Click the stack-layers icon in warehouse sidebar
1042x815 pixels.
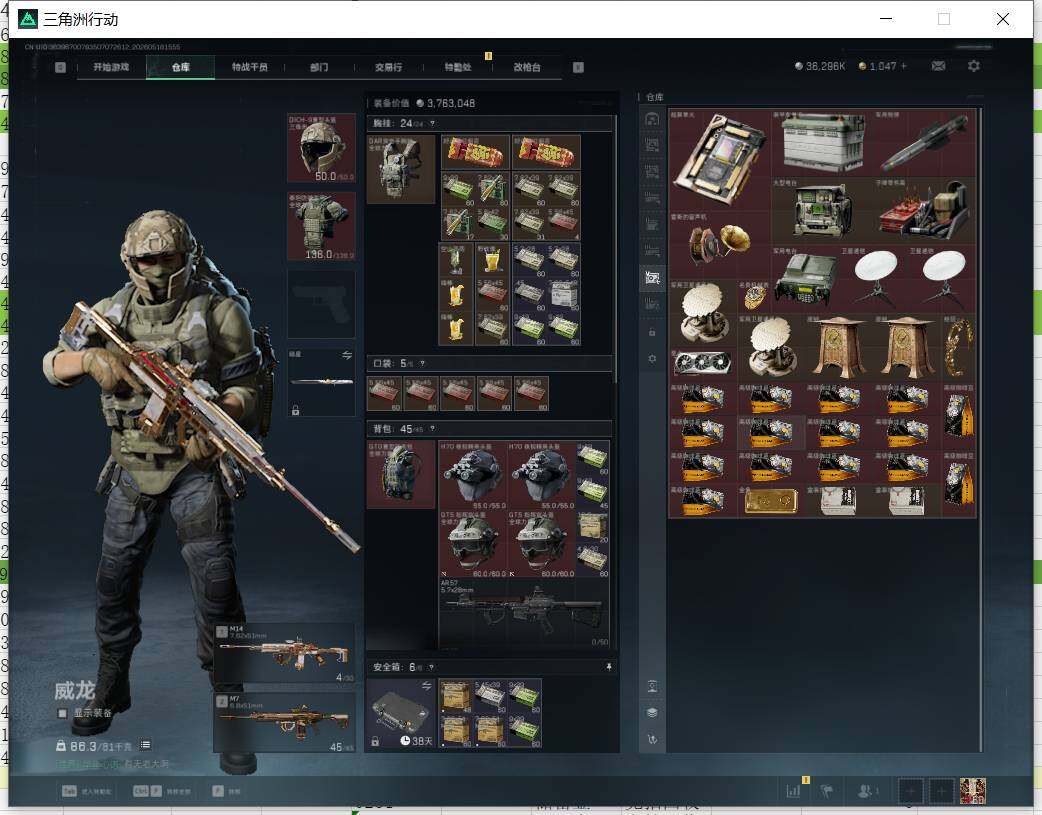coord(652,713)
